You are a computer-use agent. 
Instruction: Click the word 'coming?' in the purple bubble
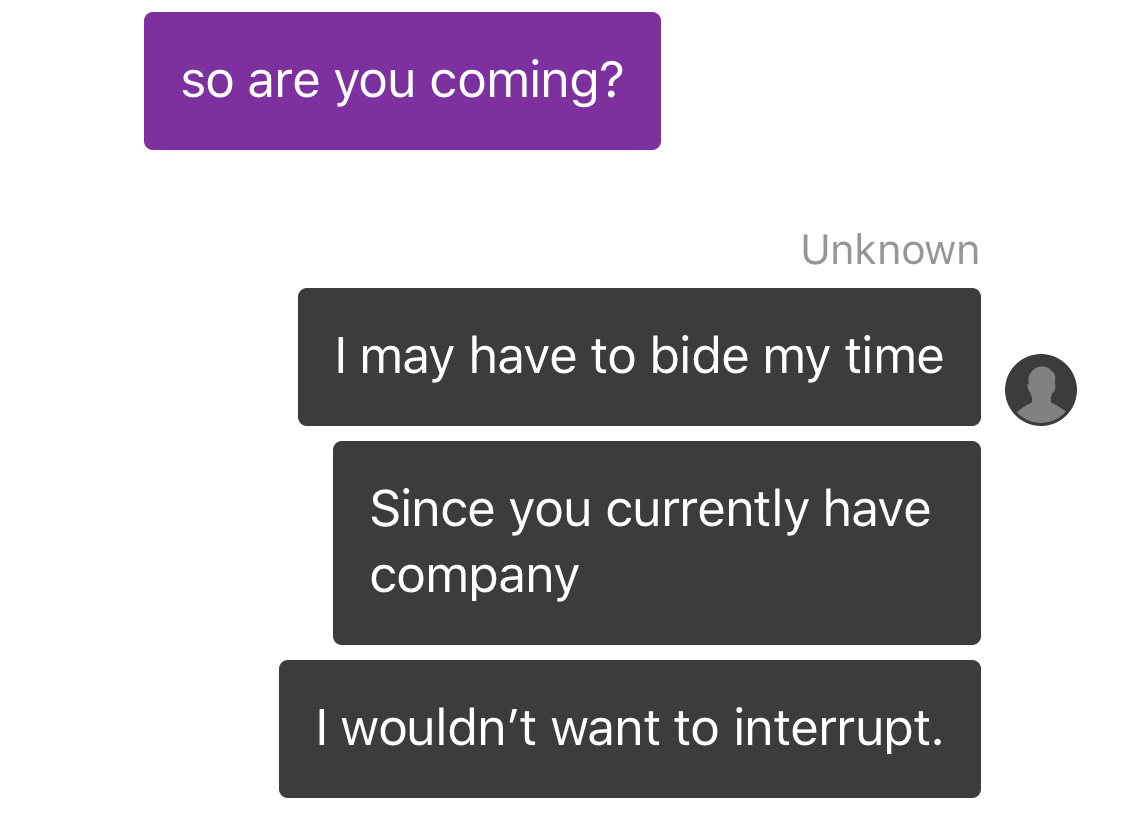(527, 83)
